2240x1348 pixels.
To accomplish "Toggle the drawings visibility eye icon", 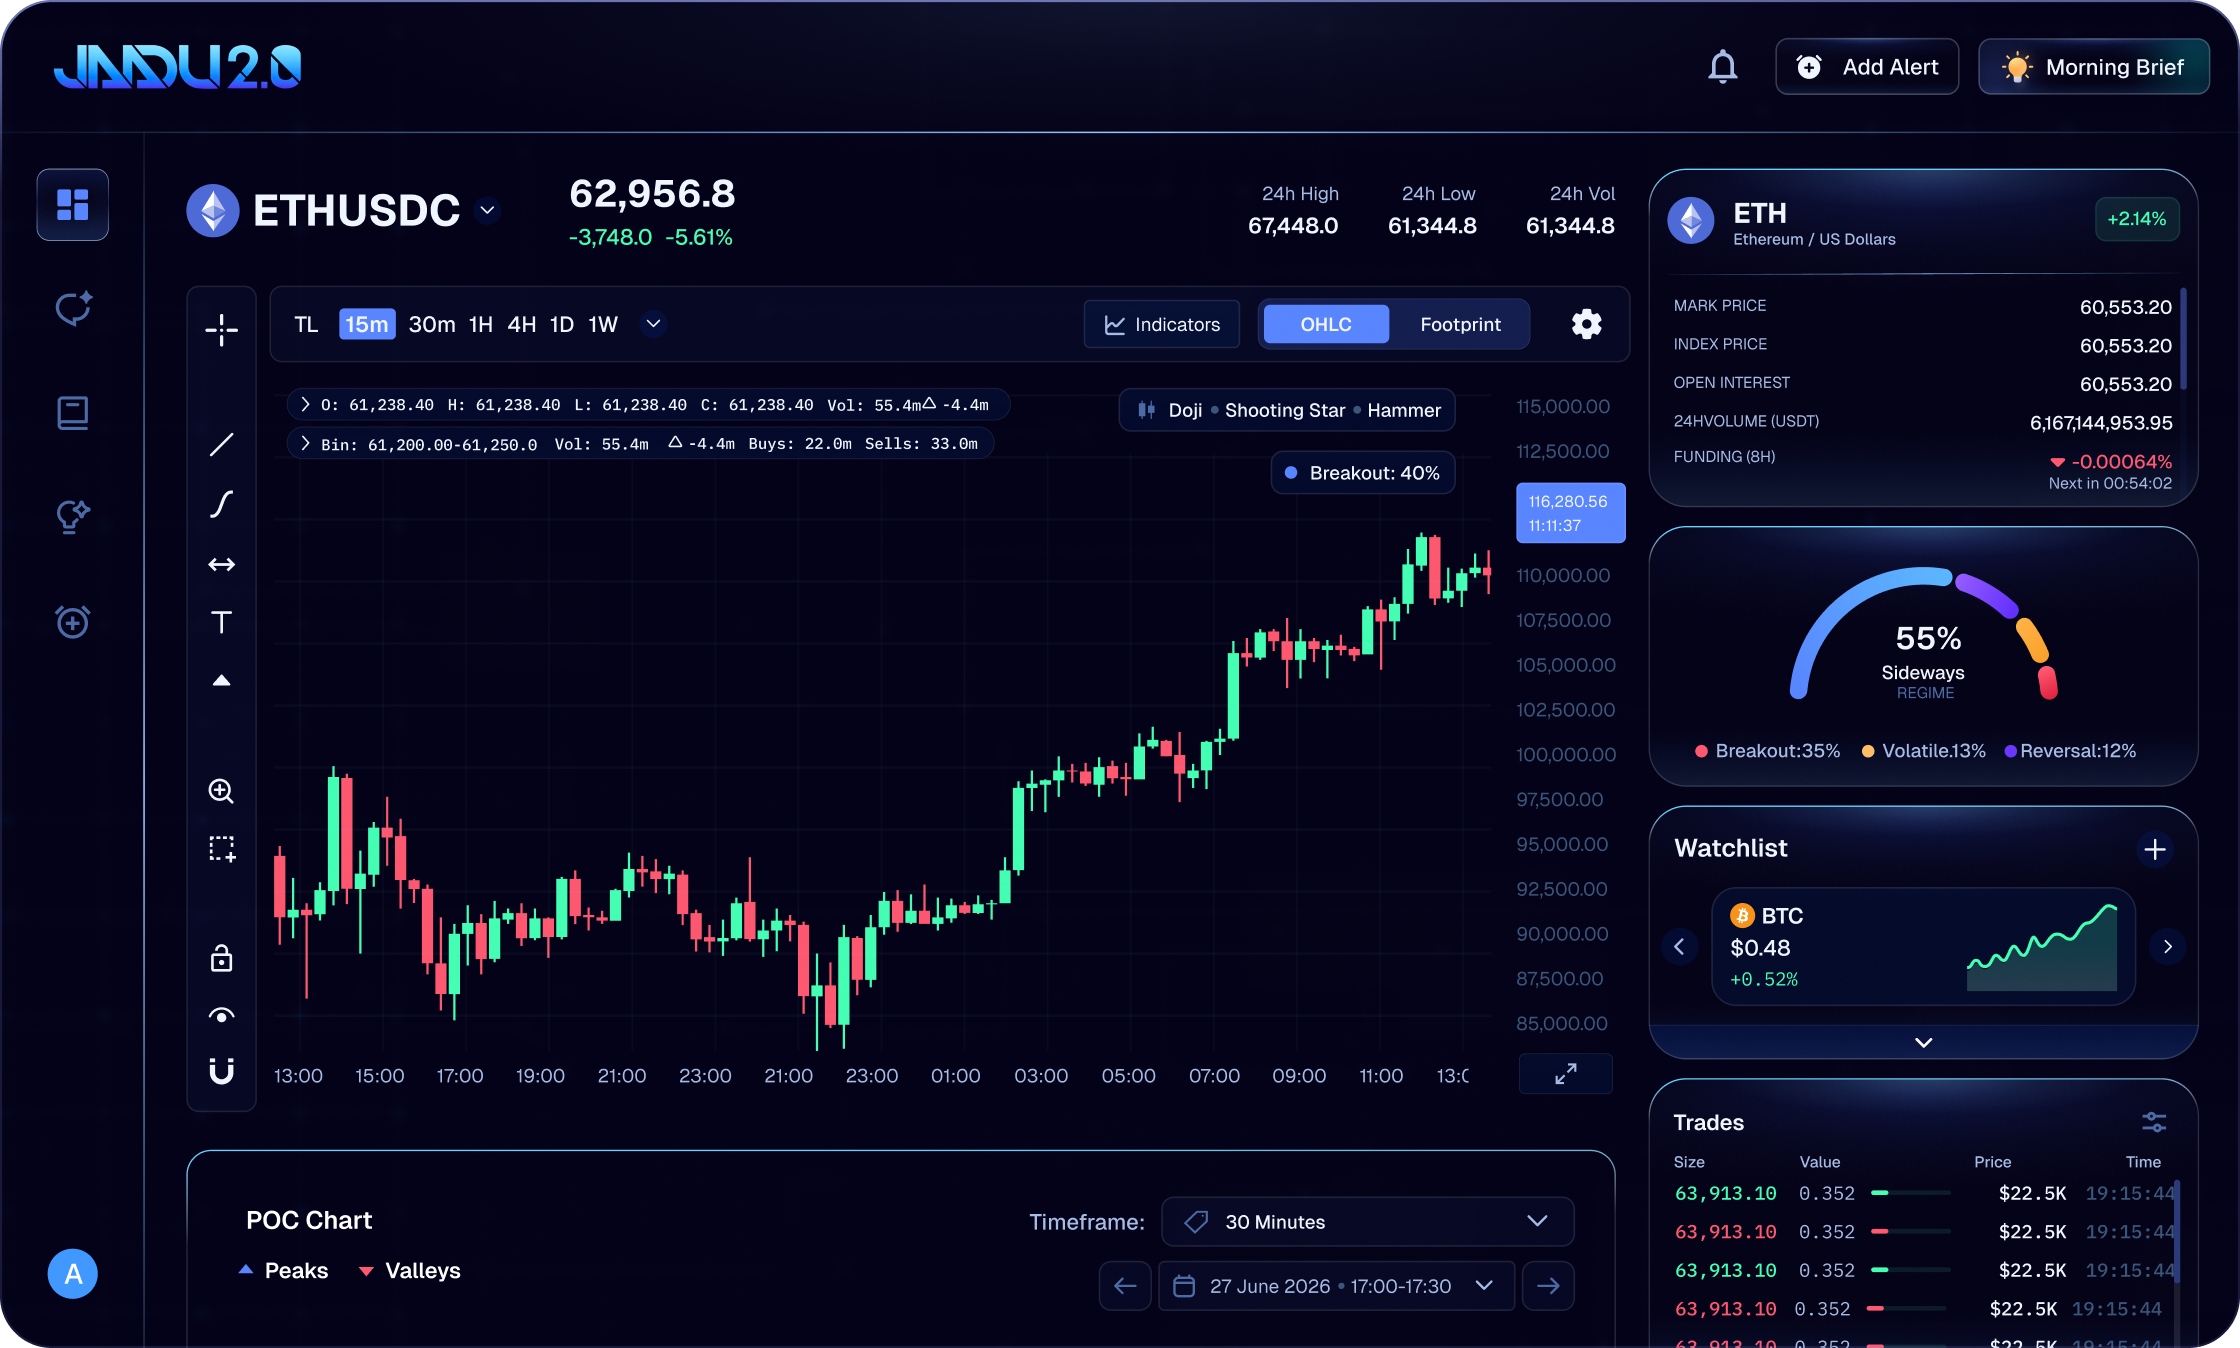I will click(x=221, y=1016).
